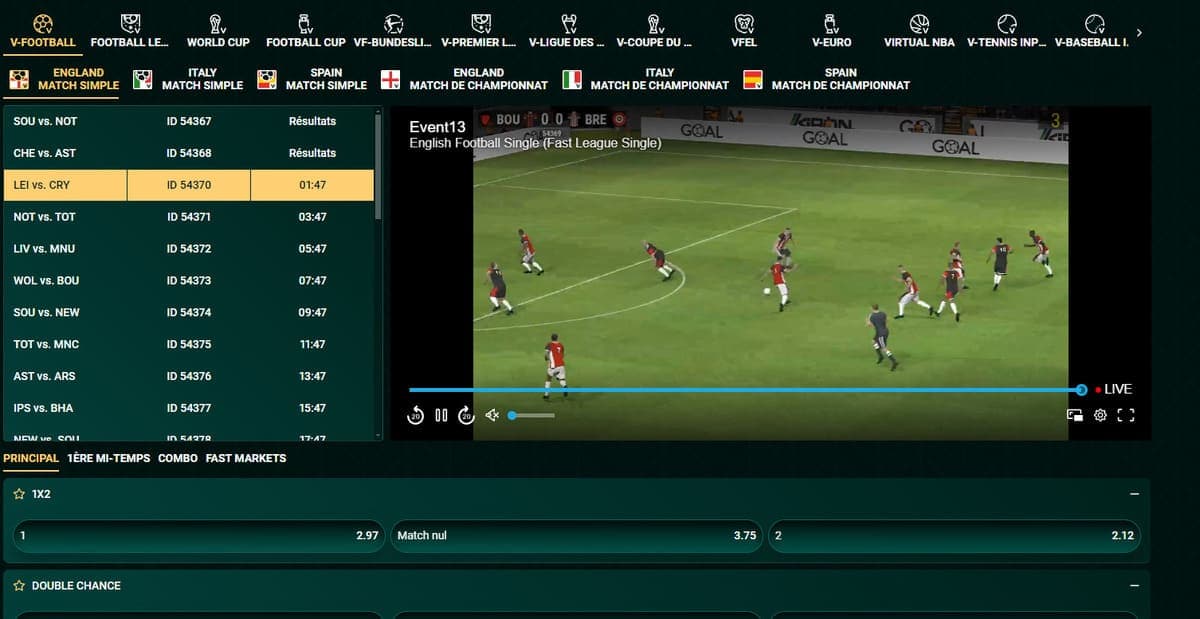This screenshot has width=1200, height=619.
Task: Enable picture-in-picture mode for the video
Action: pos(1075,415)
